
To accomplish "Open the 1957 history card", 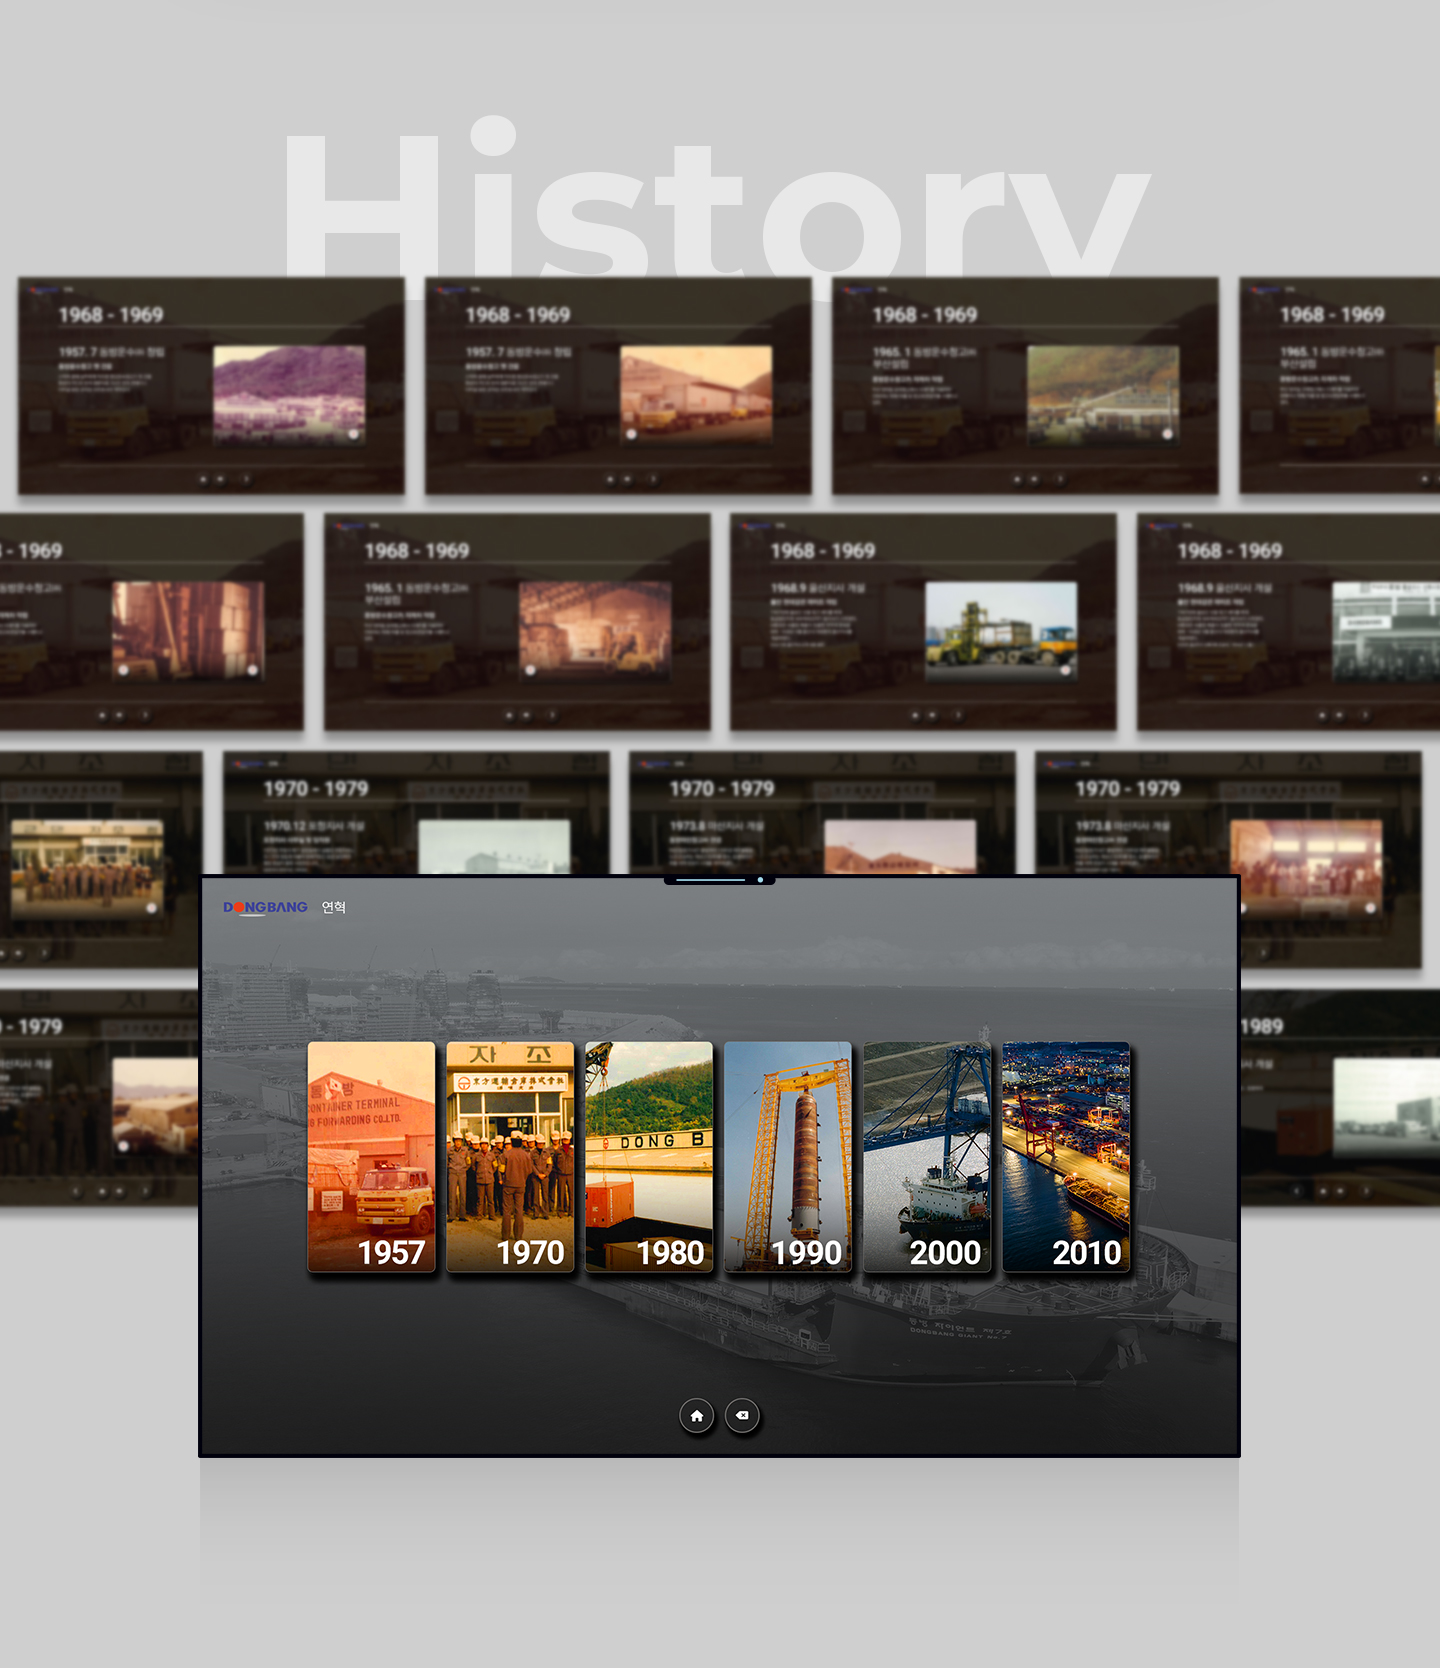I will (371, 1157).
